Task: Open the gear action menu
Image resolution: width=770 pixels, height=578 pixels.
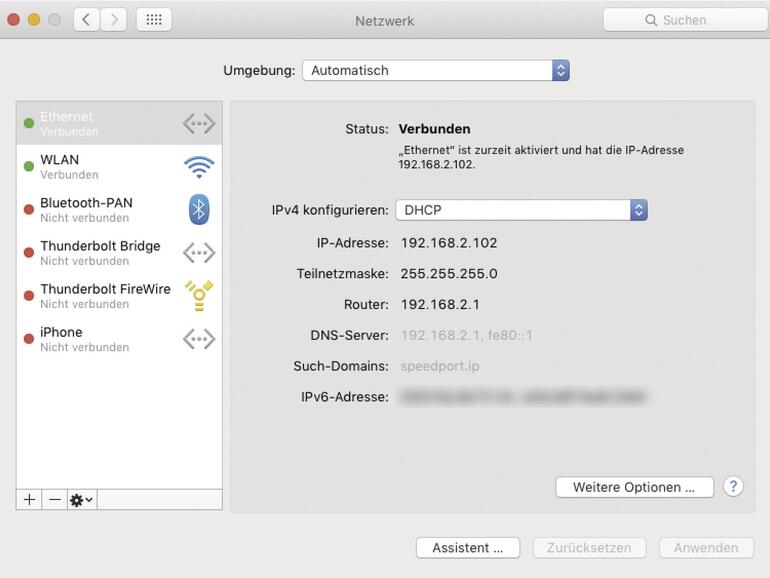Action: coord(82,500)
